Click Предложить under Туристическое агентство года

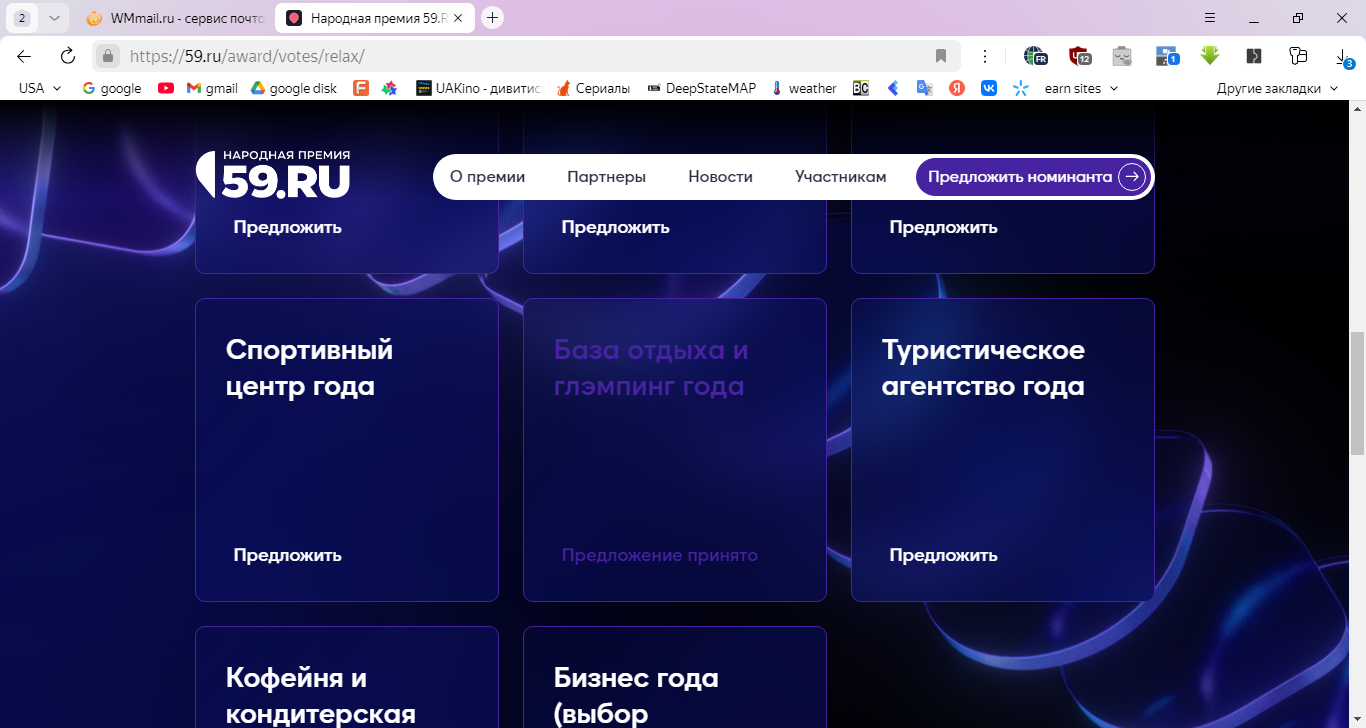tap(943, 555)
